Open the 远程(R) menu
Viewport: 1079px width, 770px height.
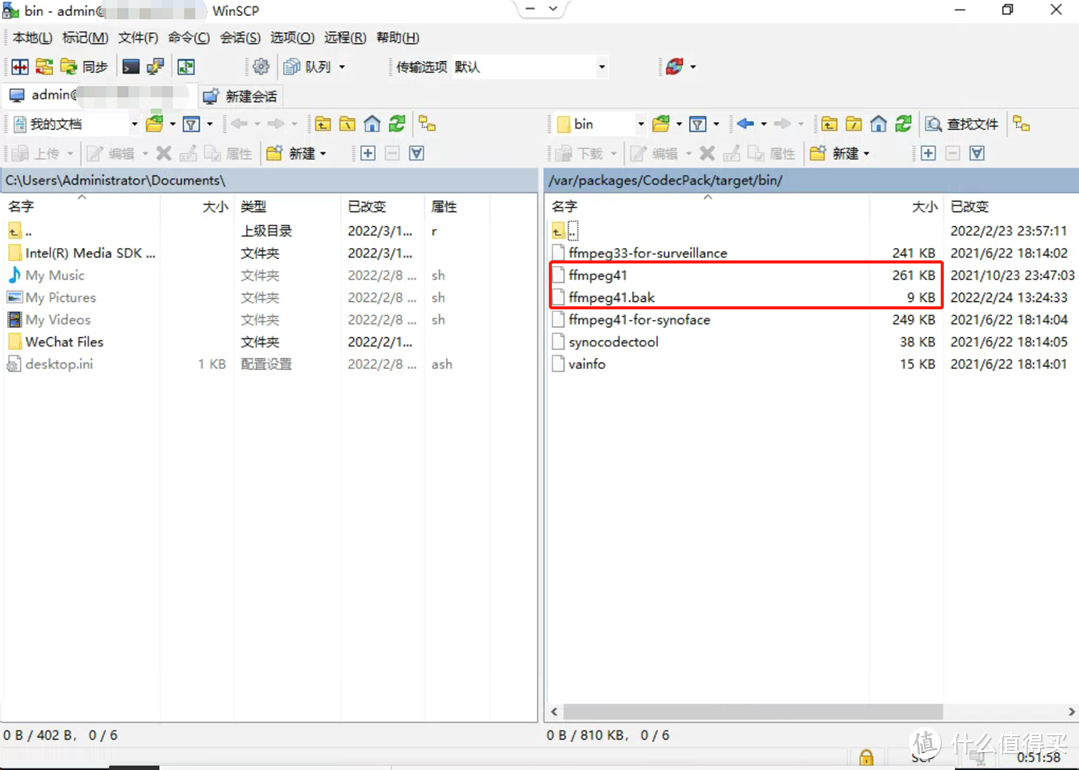click(345, 38)
